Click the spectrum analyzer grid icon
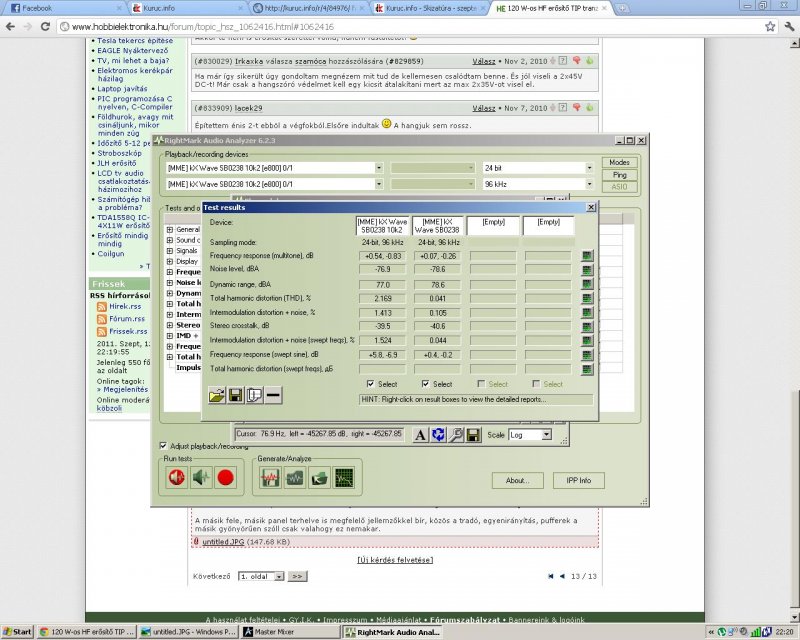 344,478
